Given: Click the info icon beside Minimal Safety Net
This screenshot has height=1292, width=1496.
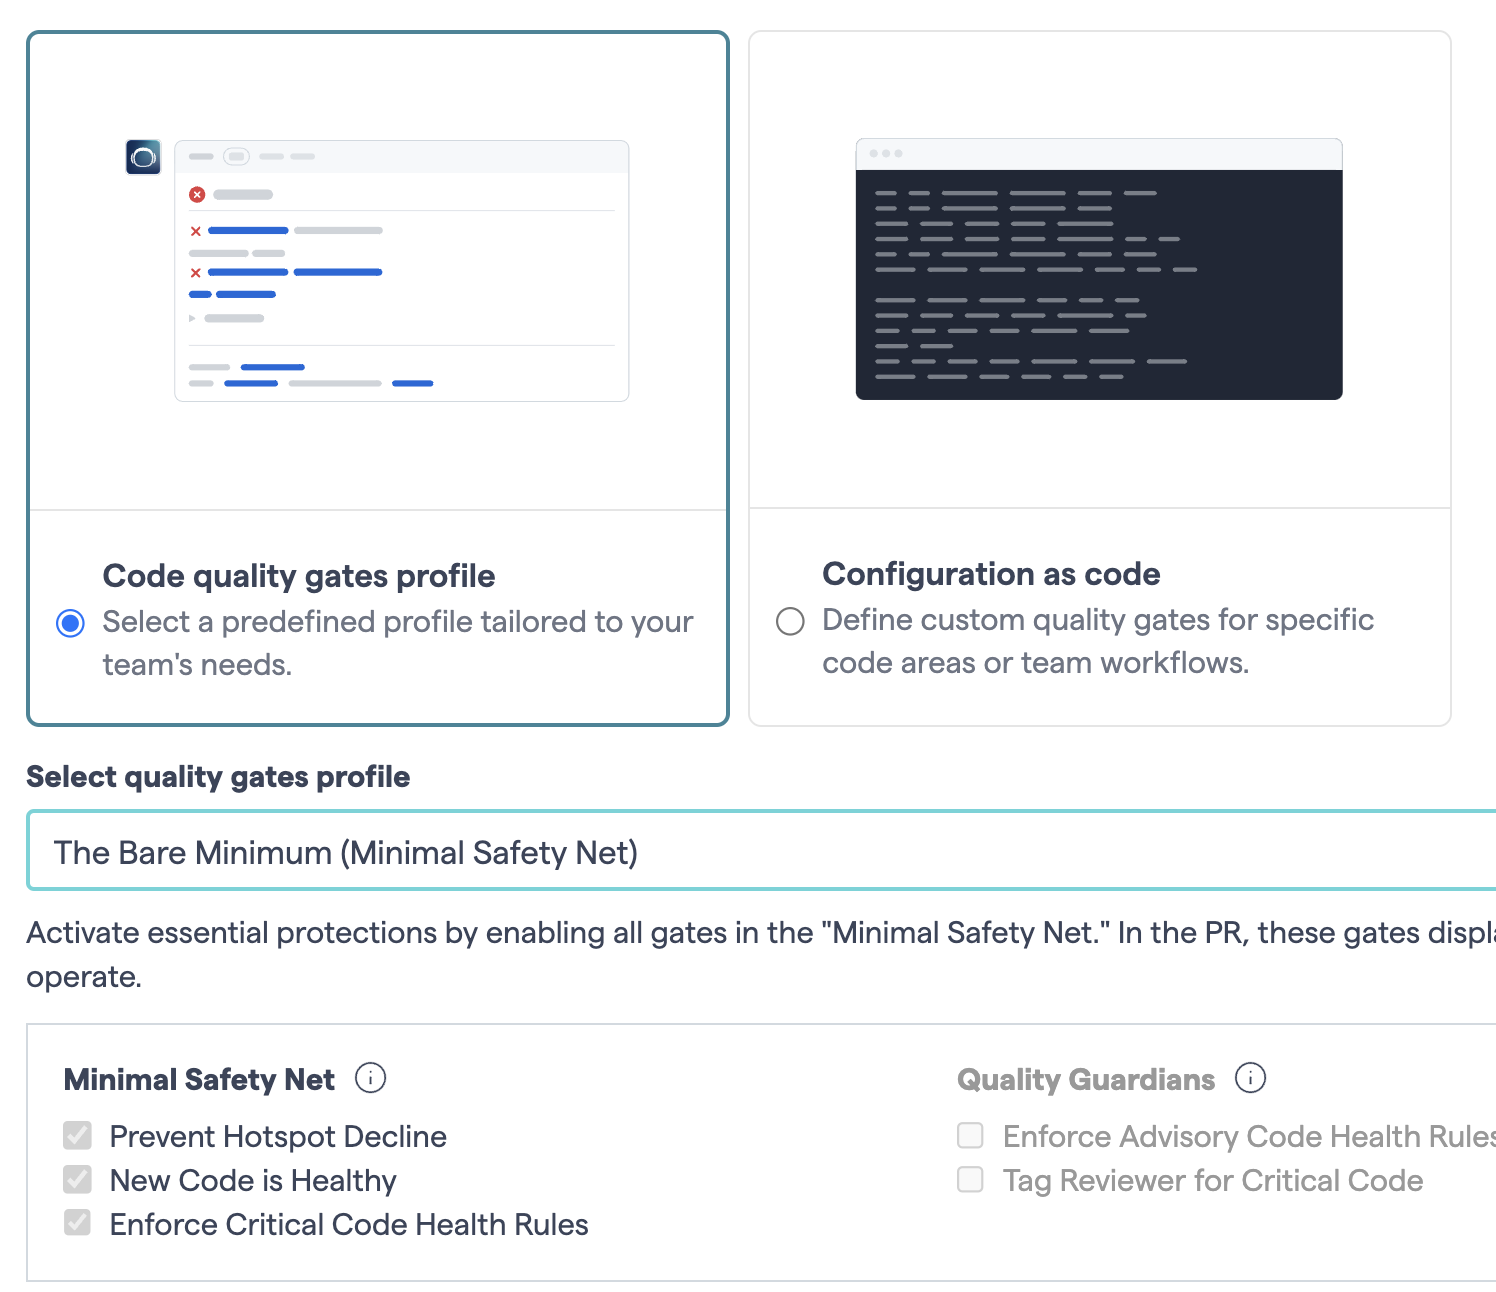Looking at the screenshot, I should [371, 1078].
